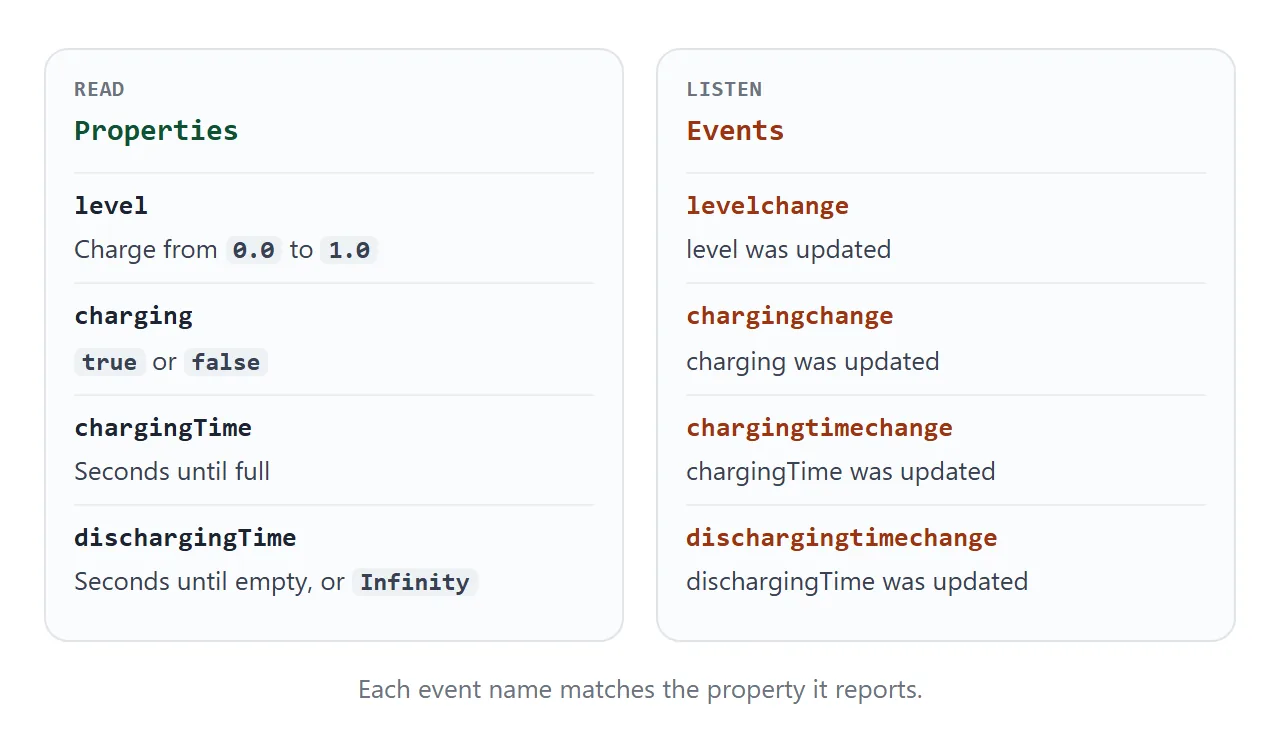Select the false code value
1280x756 pixels.
[x=226, y=362]
